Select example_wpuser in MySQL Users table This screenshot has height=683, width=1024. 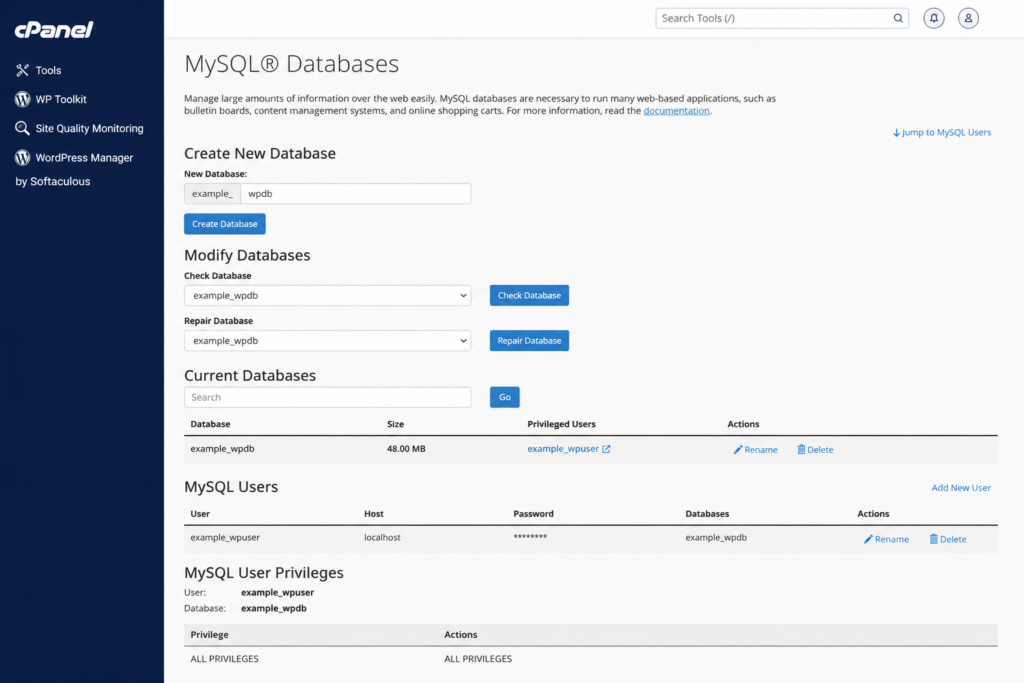tap(225, 538)
